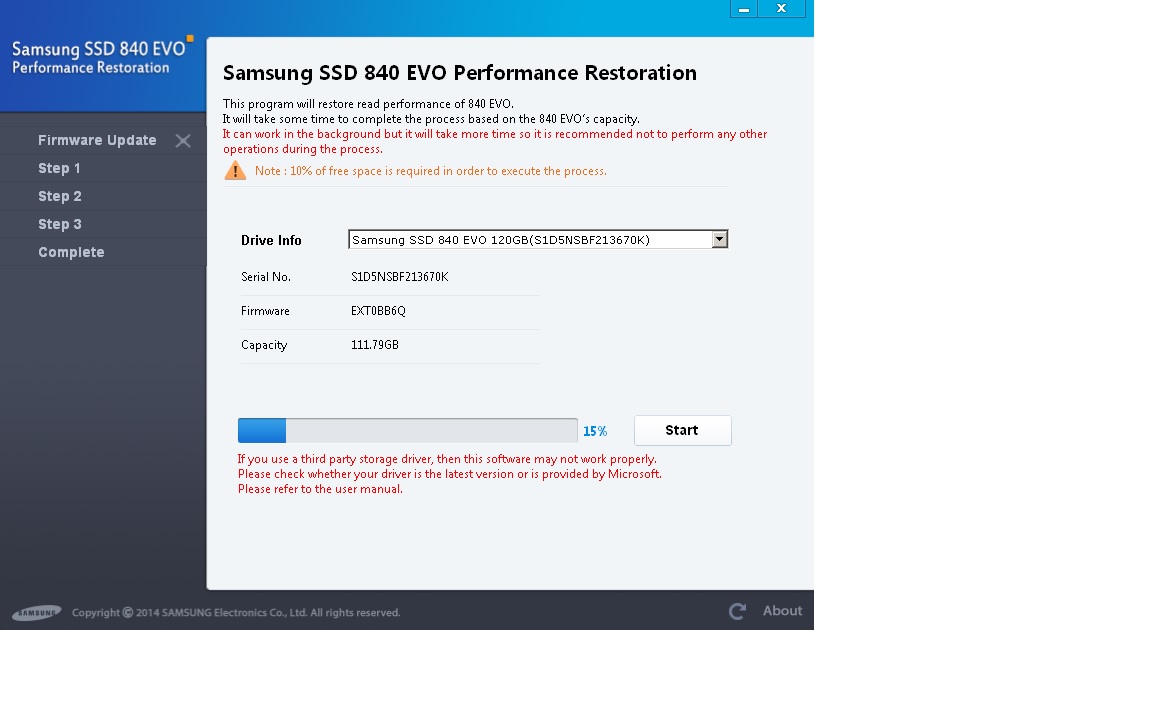The image size is (1152, 720).
Task: Click the Samsung SSD 840 EVO sidebar title
Action: pyautogui.click(x=98, y=49)
